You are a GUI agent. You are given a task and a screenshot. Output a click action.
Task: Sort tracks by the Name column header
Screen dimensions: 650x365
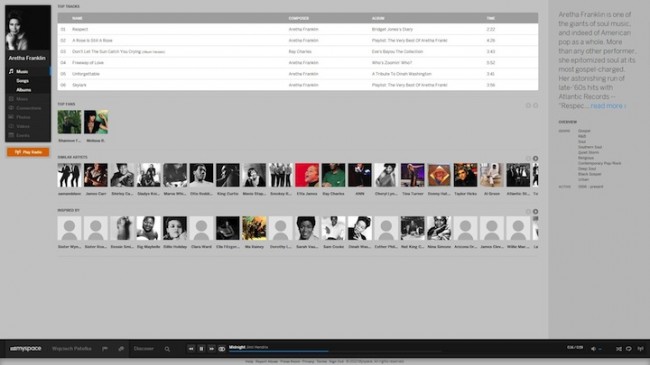coord(77,18)
